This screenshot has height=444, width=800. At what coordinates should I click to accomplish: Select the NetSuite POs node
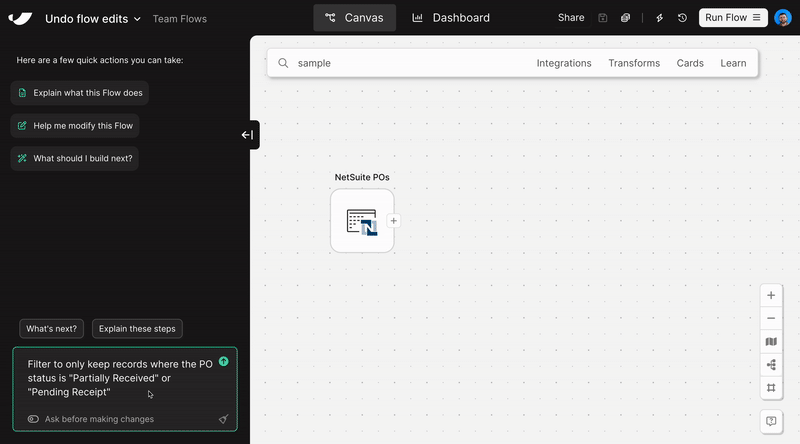pos(362,221)
